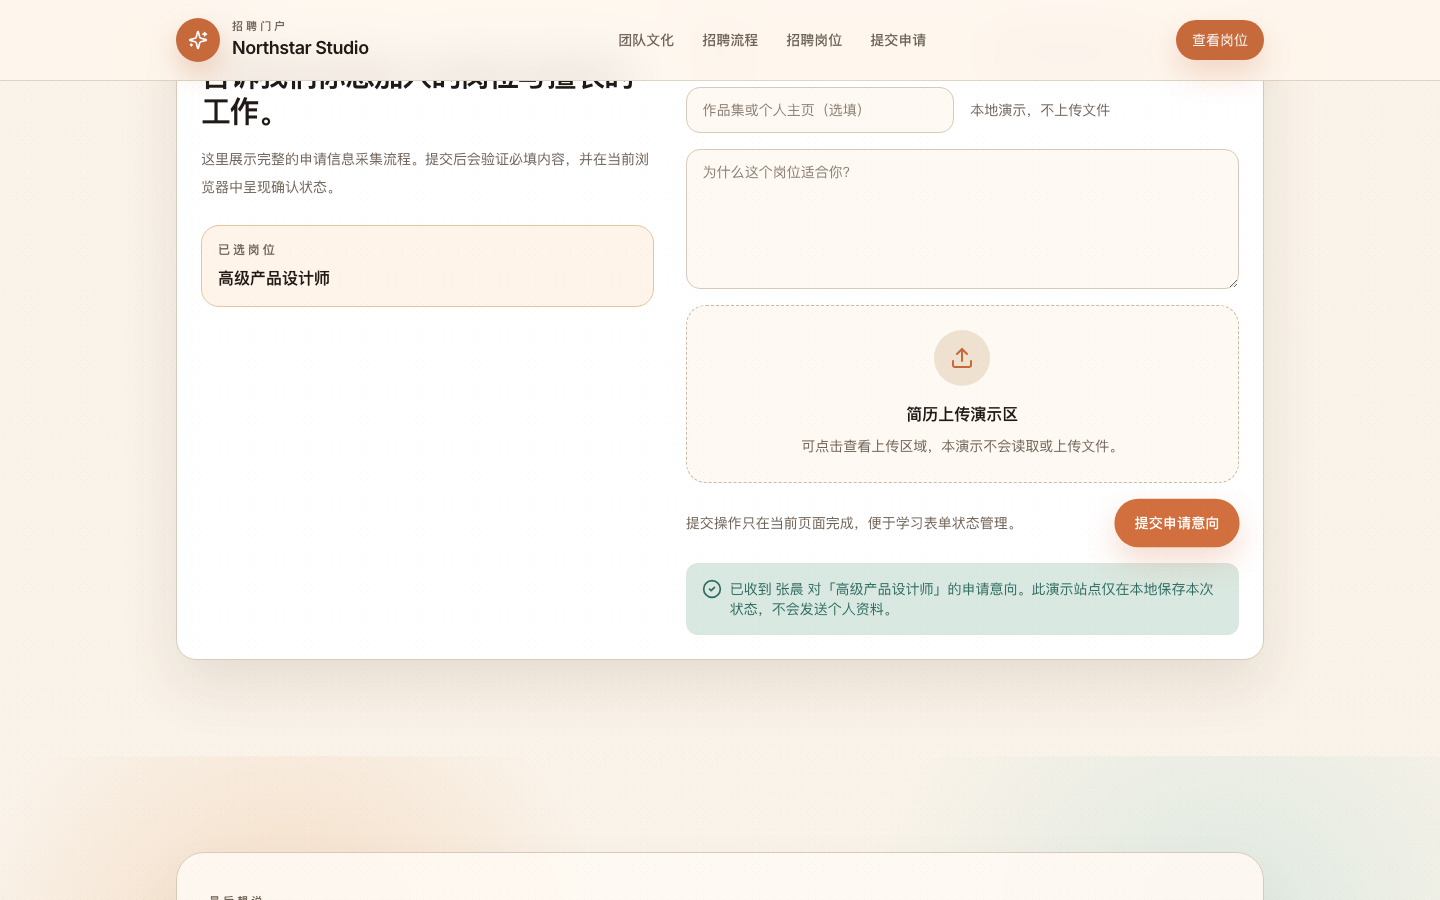Go to 招聘流程 in the navigation
The image size is (1440, 900).
730,40
